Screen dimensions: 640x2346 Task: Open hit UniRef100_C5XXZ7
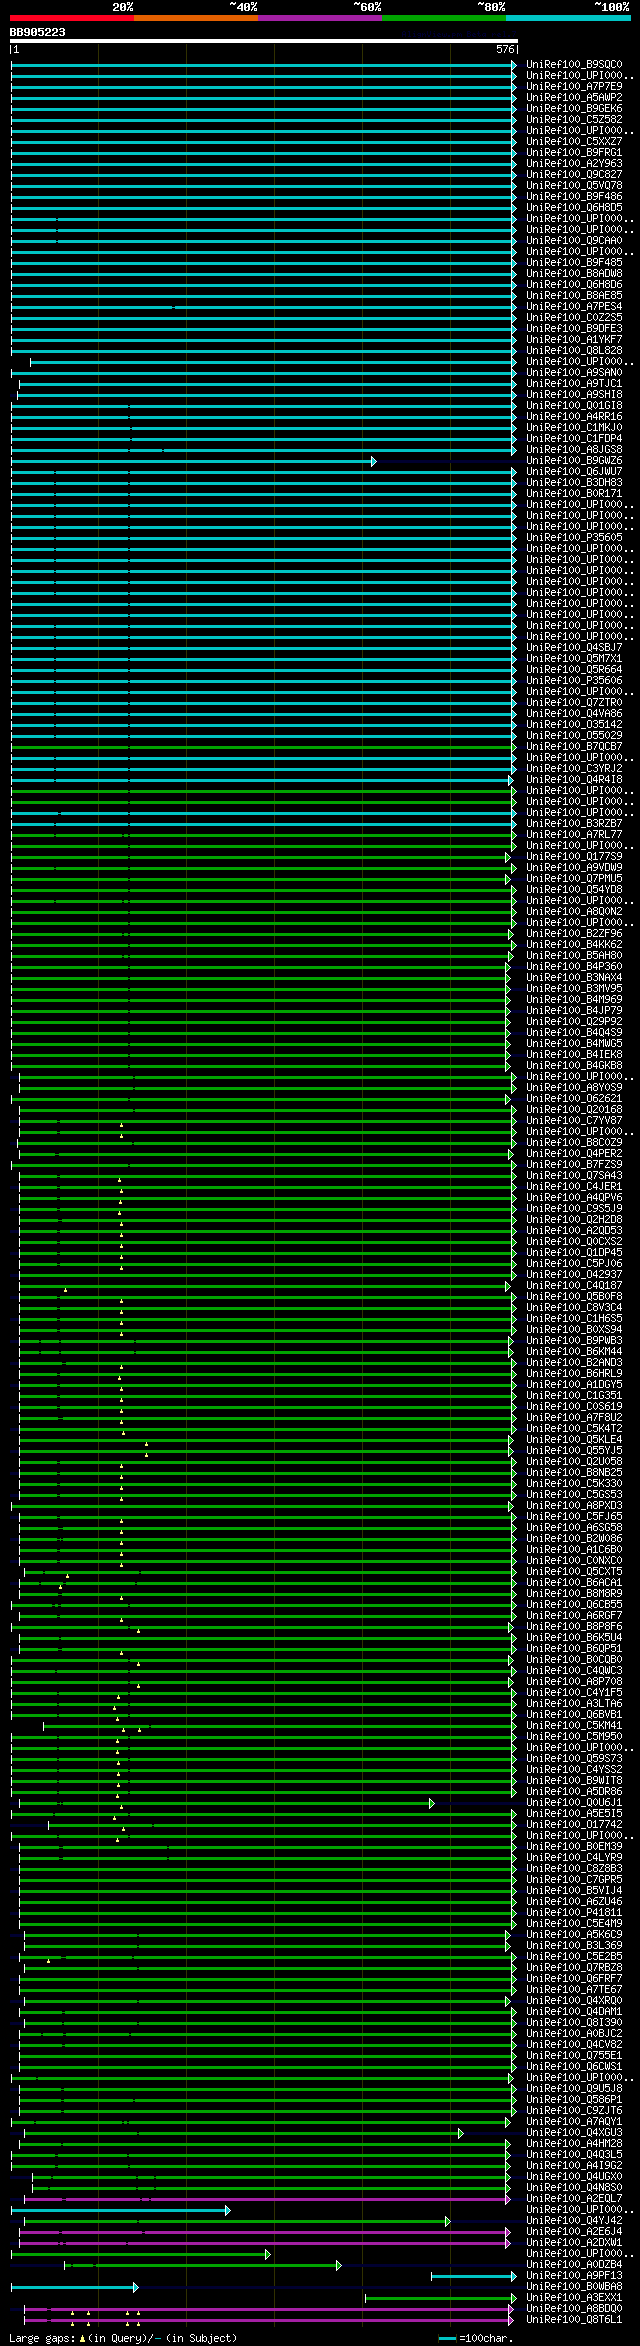(574, 141)
